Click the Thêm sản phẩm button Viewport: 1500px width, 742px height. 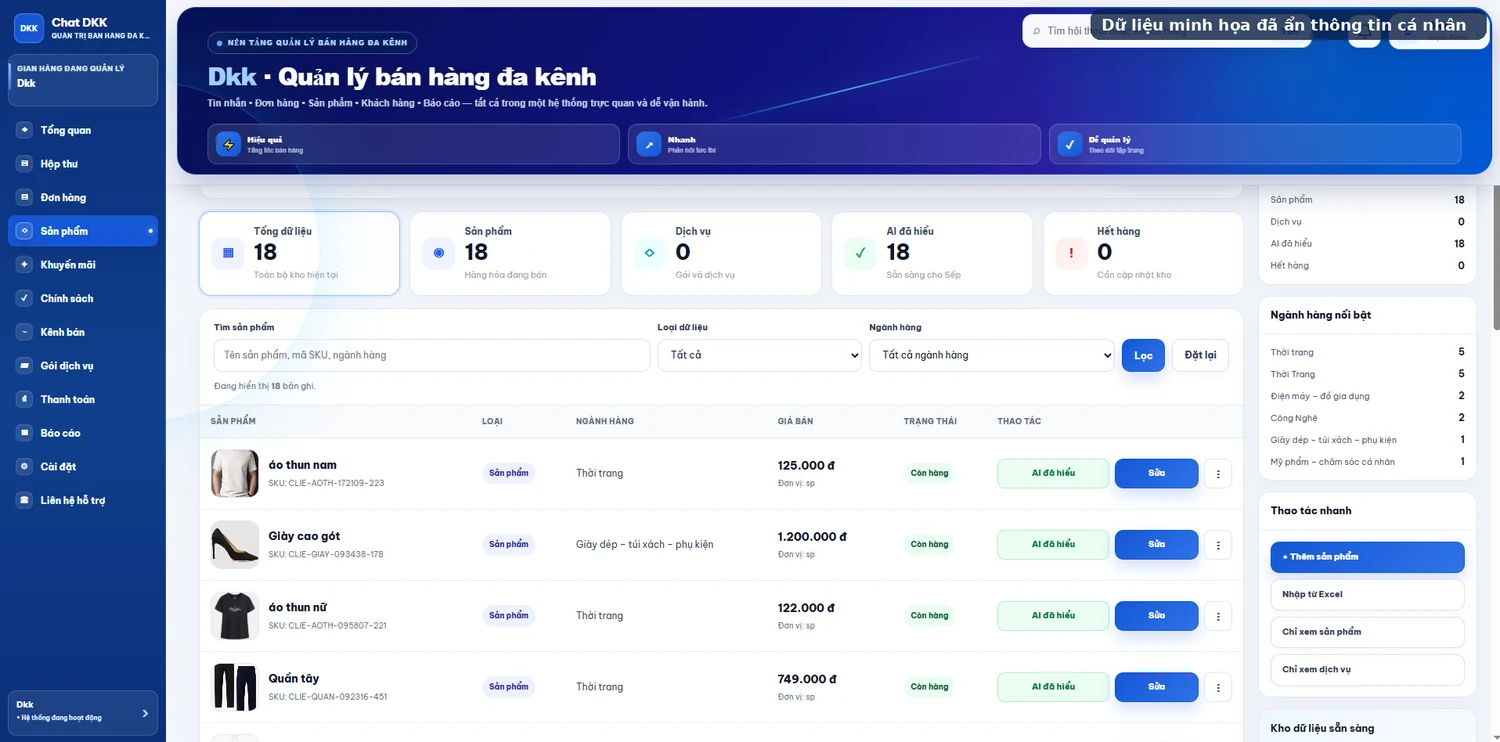(1367, 557)
